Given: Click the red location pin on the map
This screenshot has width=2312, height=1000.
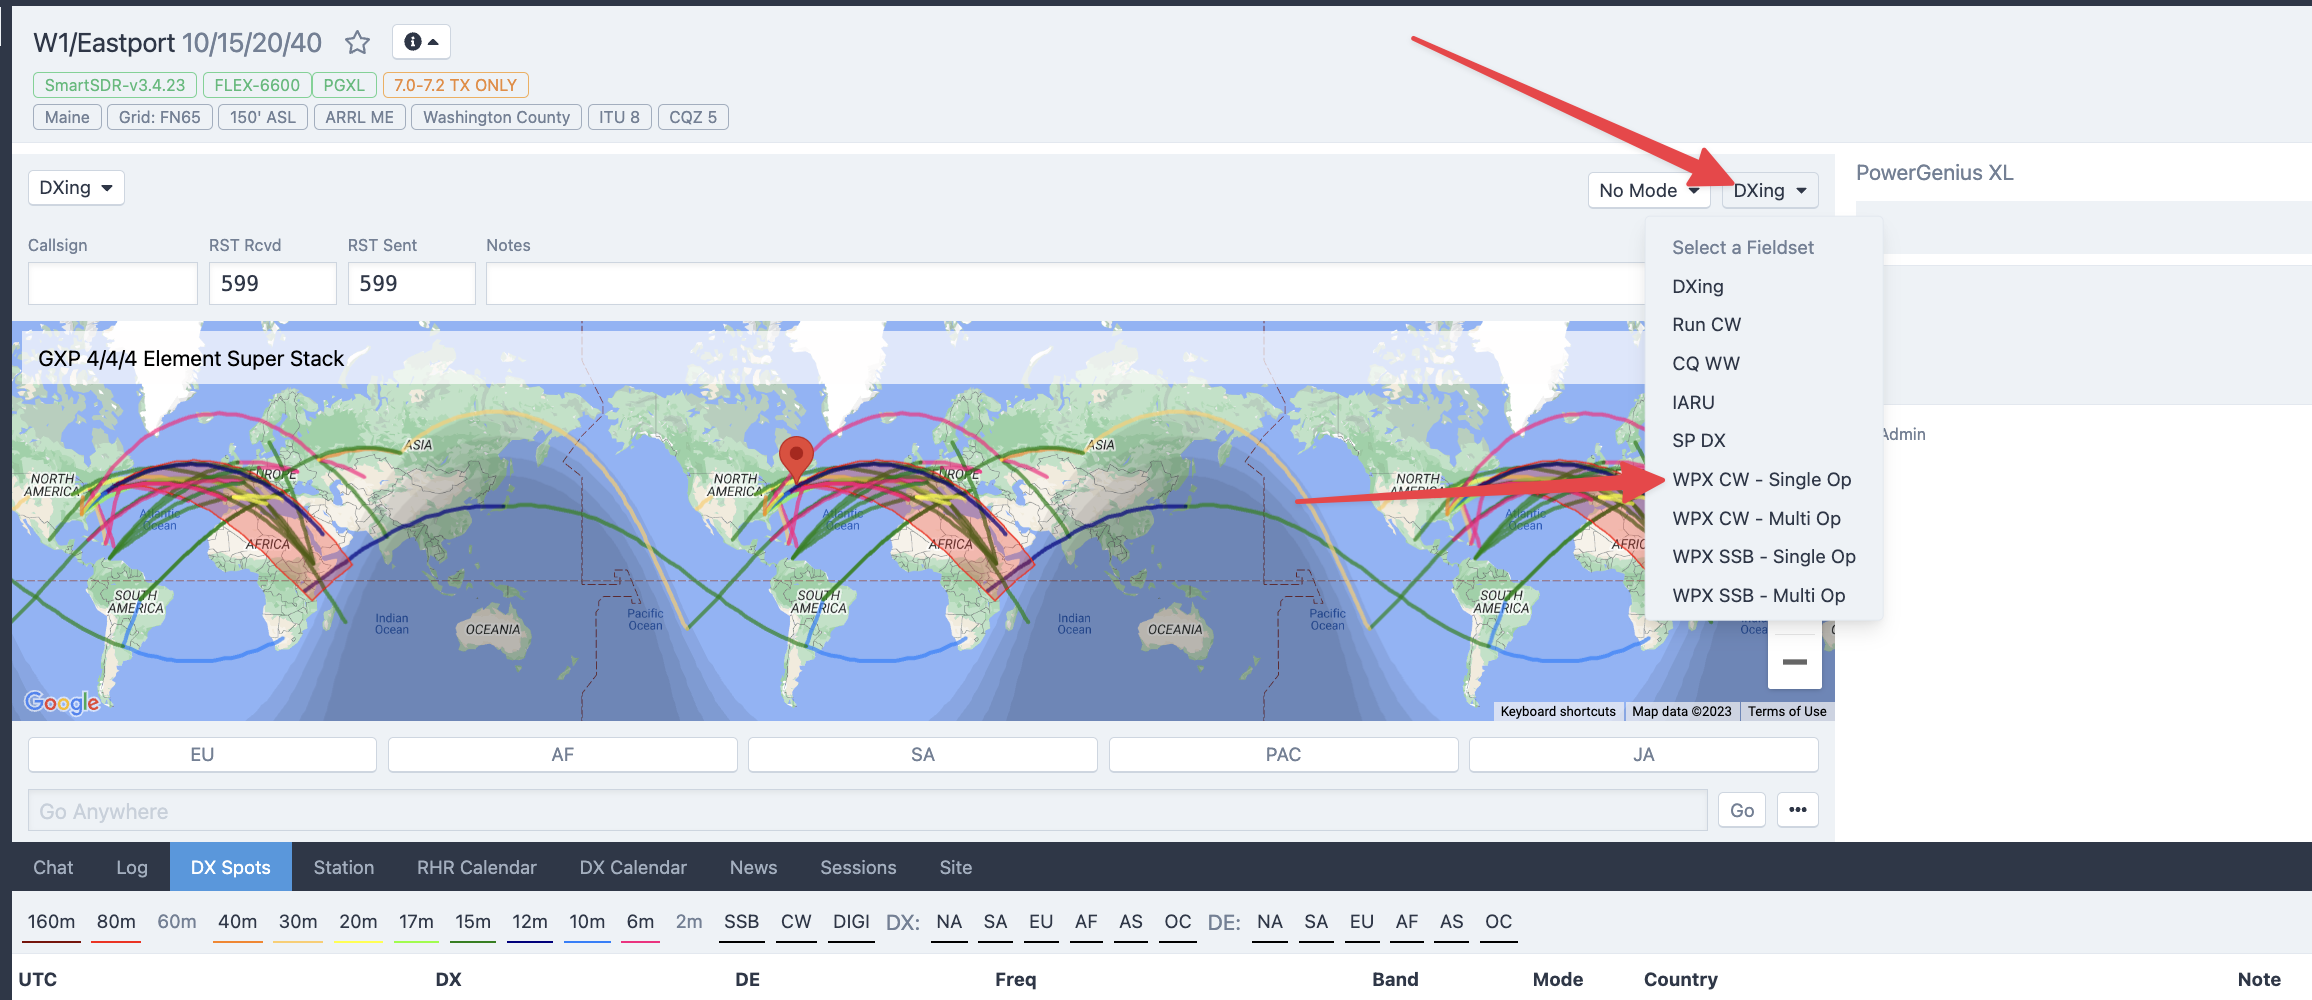Looking at the screenshot, I should tap(796, 459).
